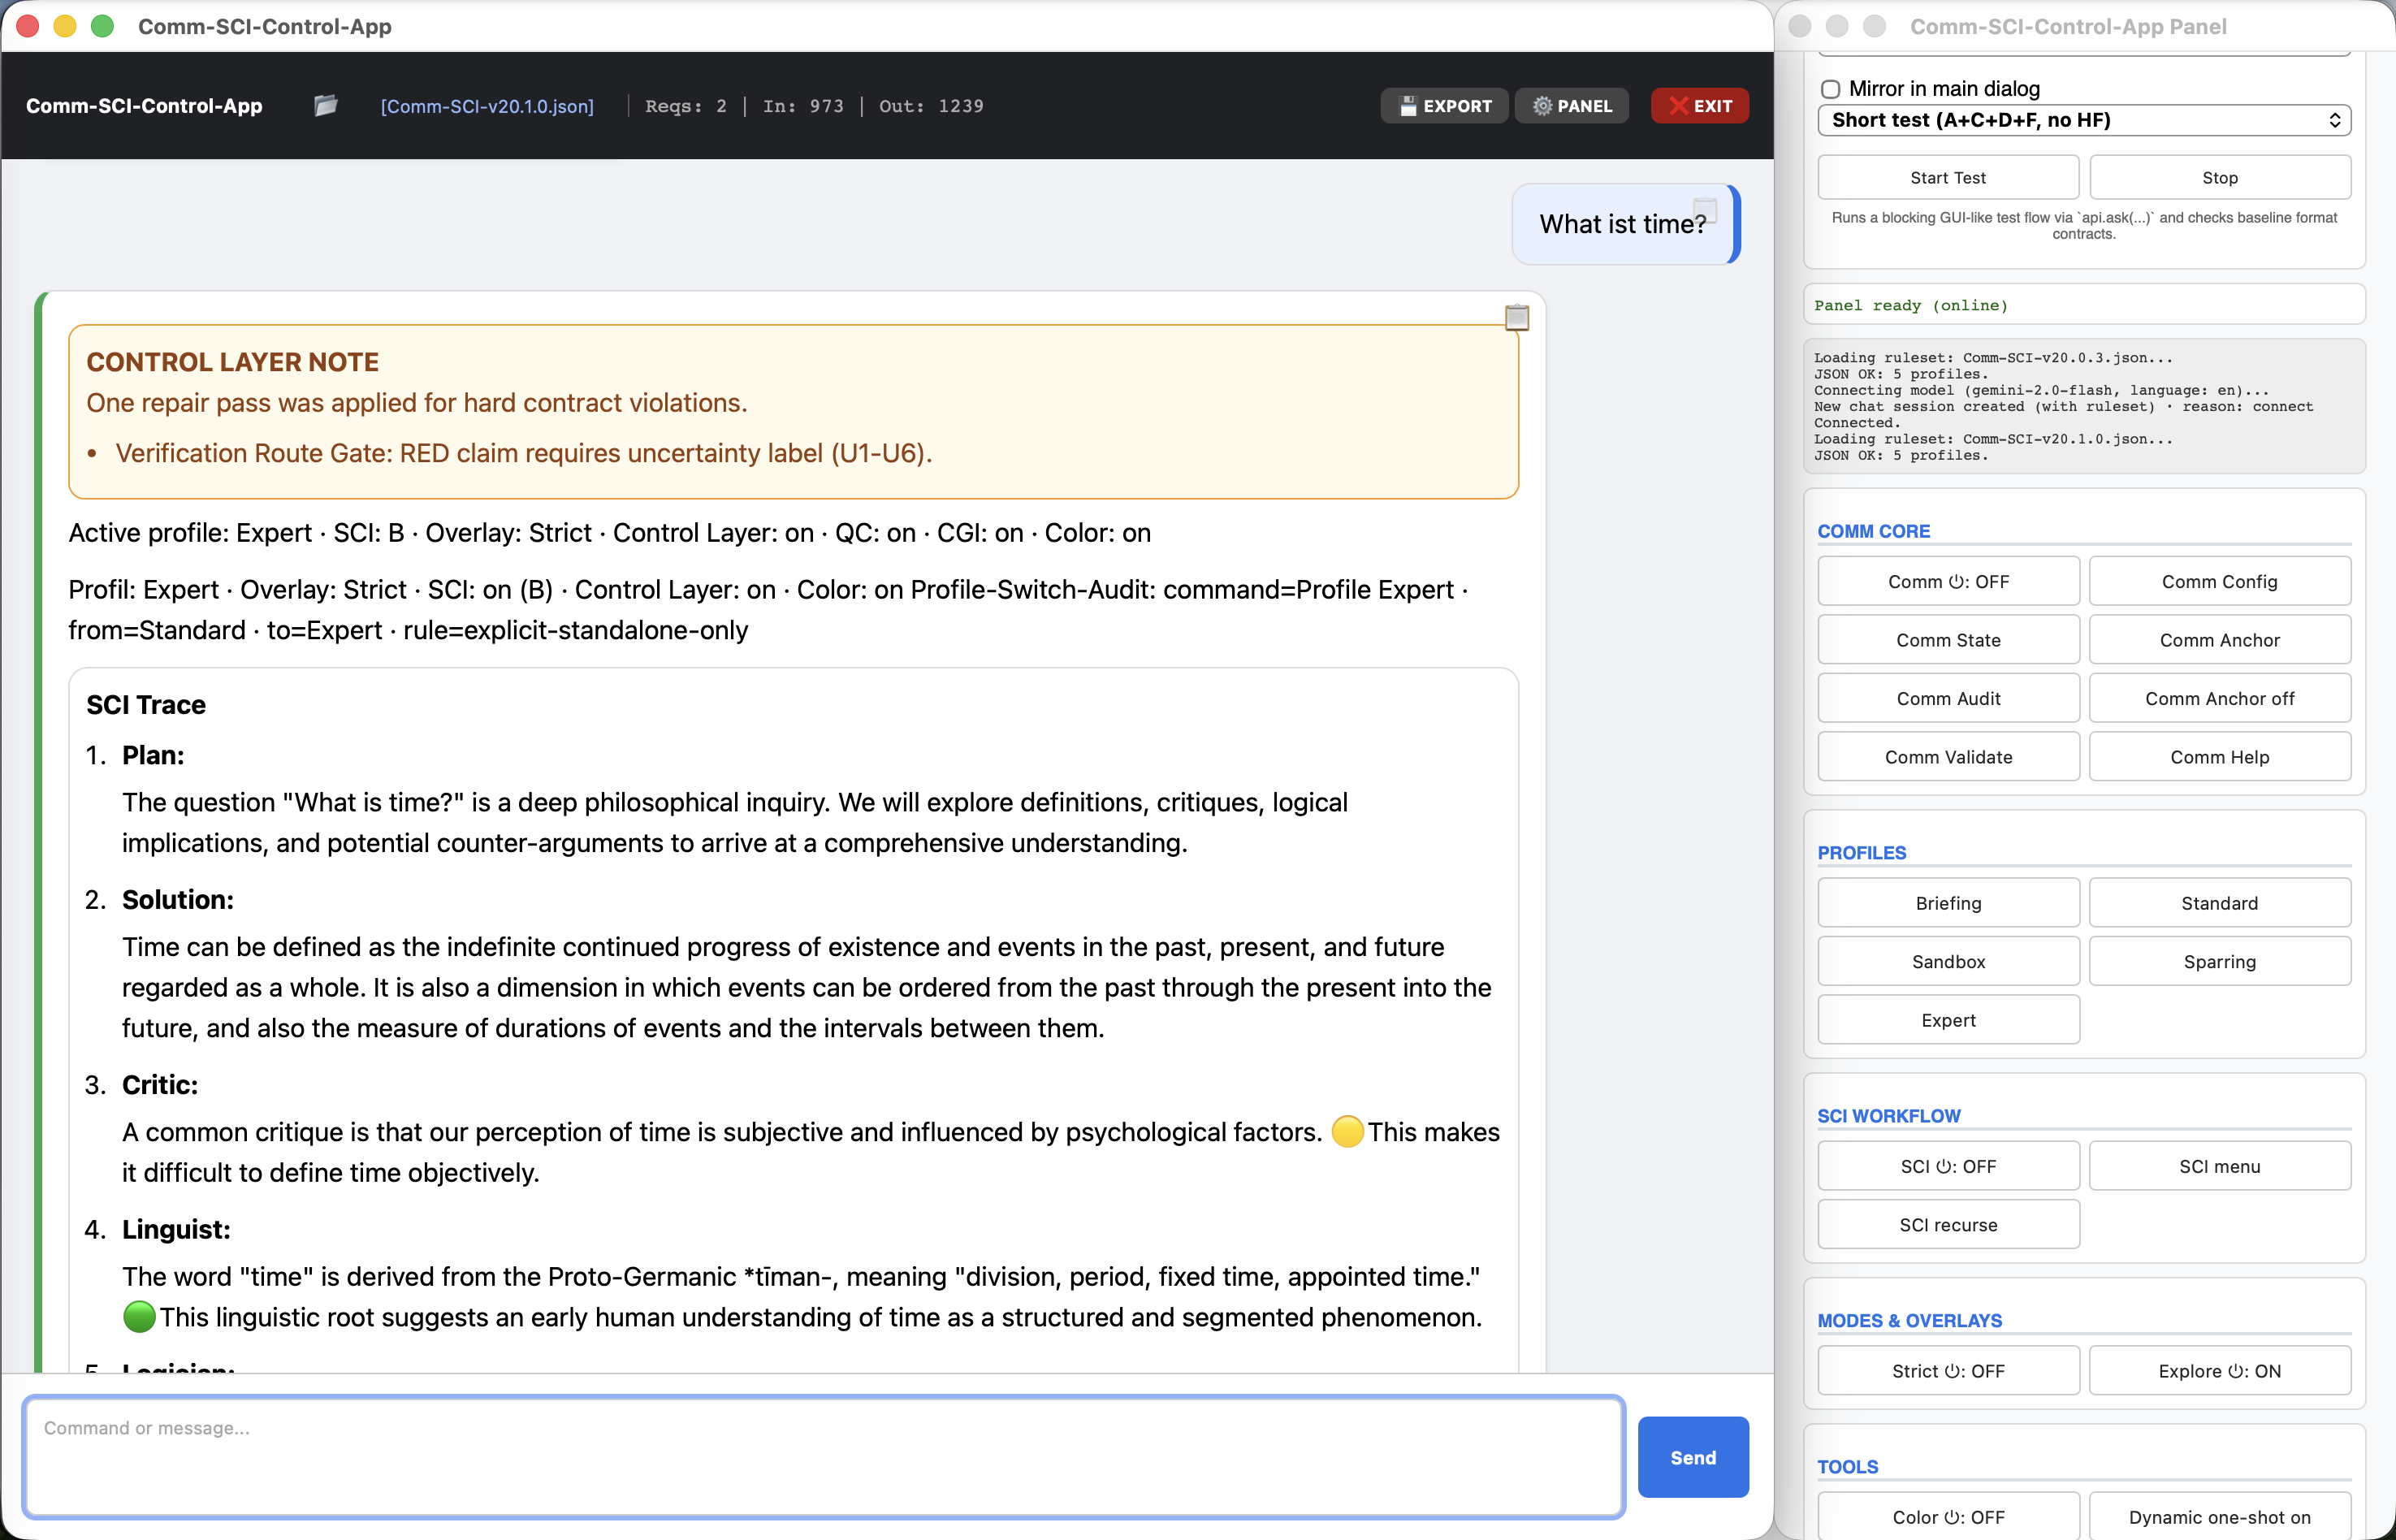This screenshot has width=2396, height=1540.
Task: Click the clipboard icon on the Control Layer note
Action: tap(1516, 317)
